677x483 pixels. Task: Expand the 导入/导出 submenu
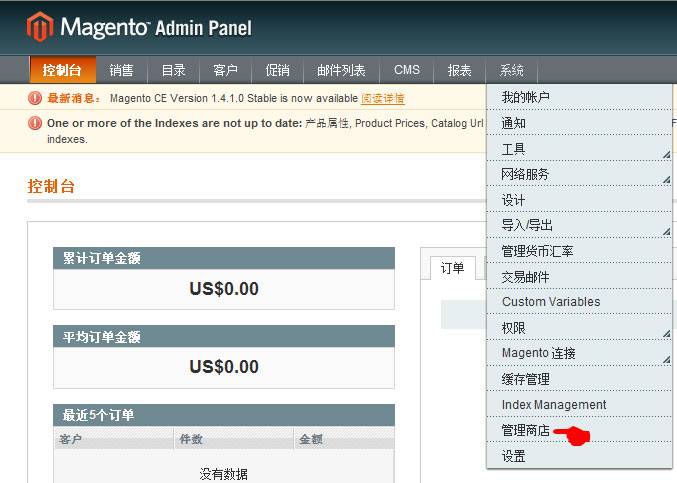point(579,225)
